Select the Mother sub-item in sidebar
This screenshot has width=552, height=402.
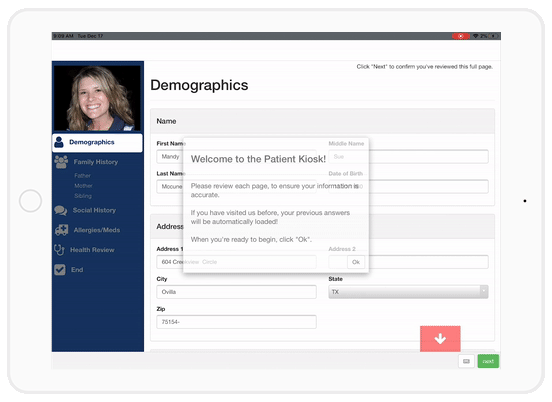coord(83,186)
